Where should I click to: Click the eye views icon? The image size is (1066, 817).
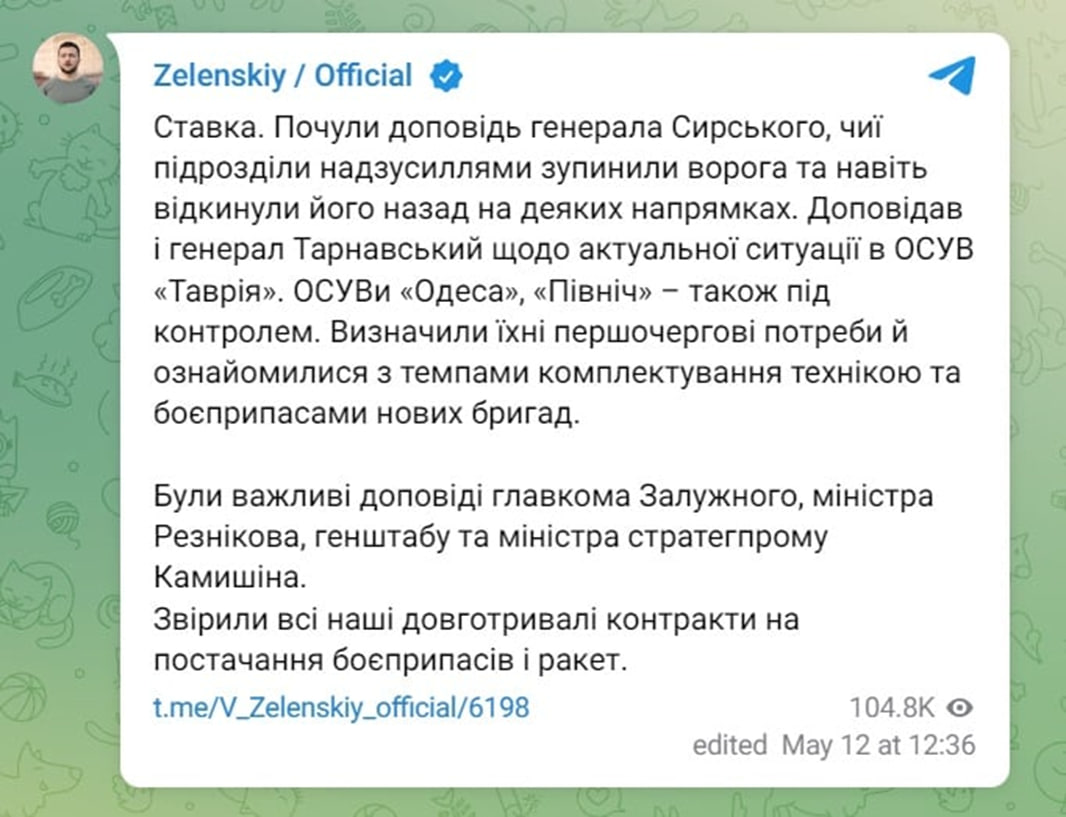[960, 708]
